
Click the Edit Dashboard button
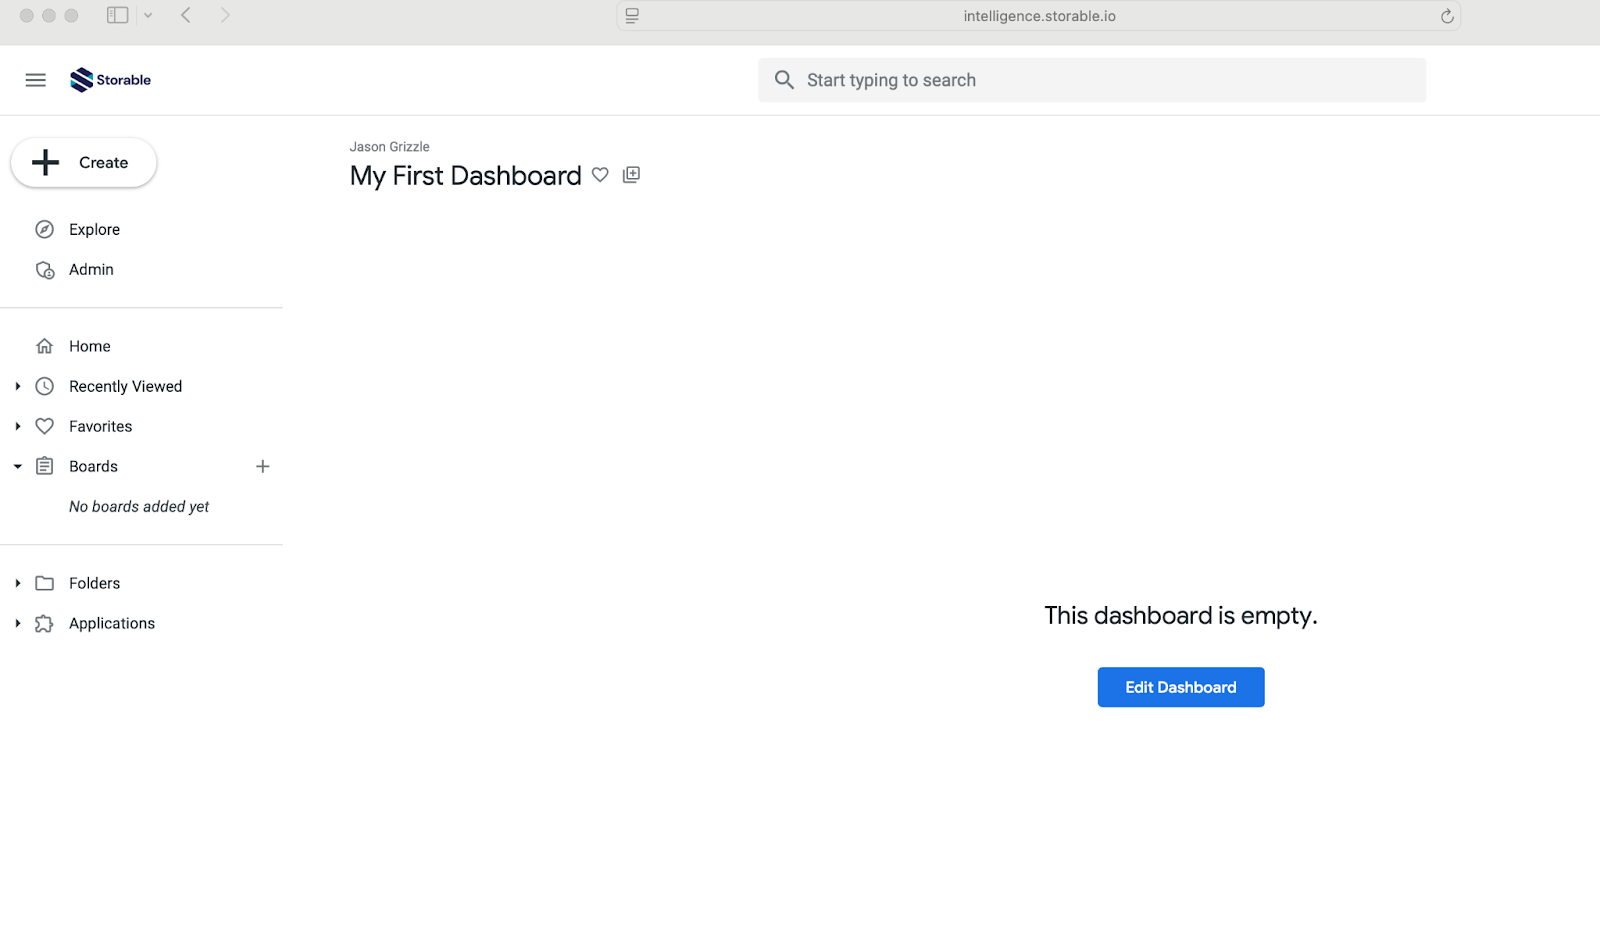tap(1180, 687)
